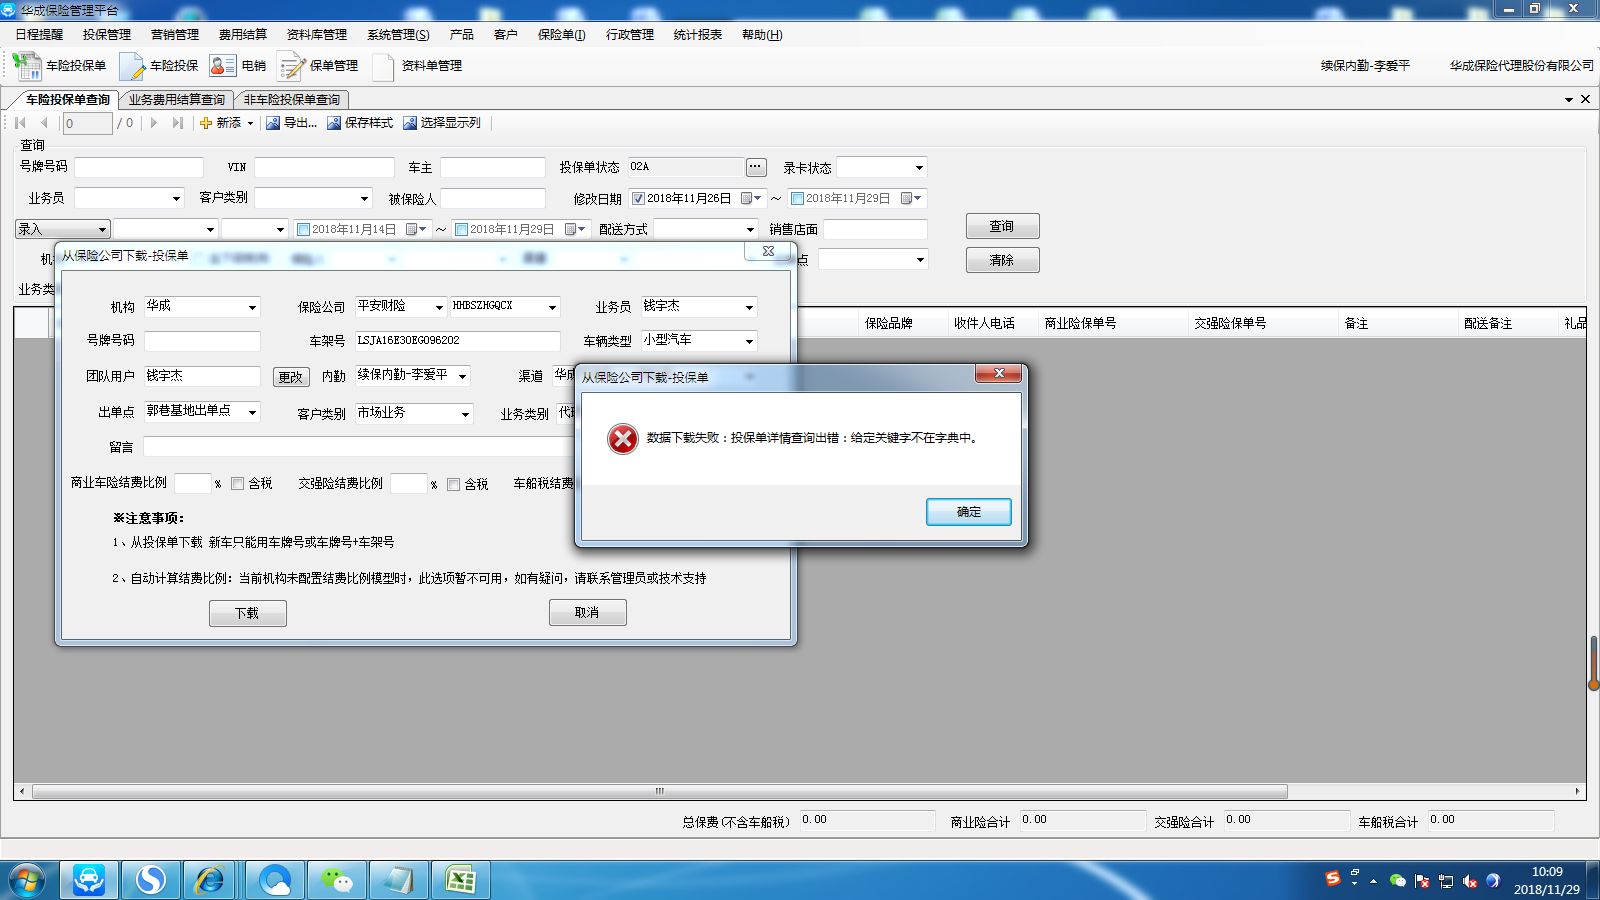Close the error message dialog
The image size is (1600, 900).
coord(998,374)
